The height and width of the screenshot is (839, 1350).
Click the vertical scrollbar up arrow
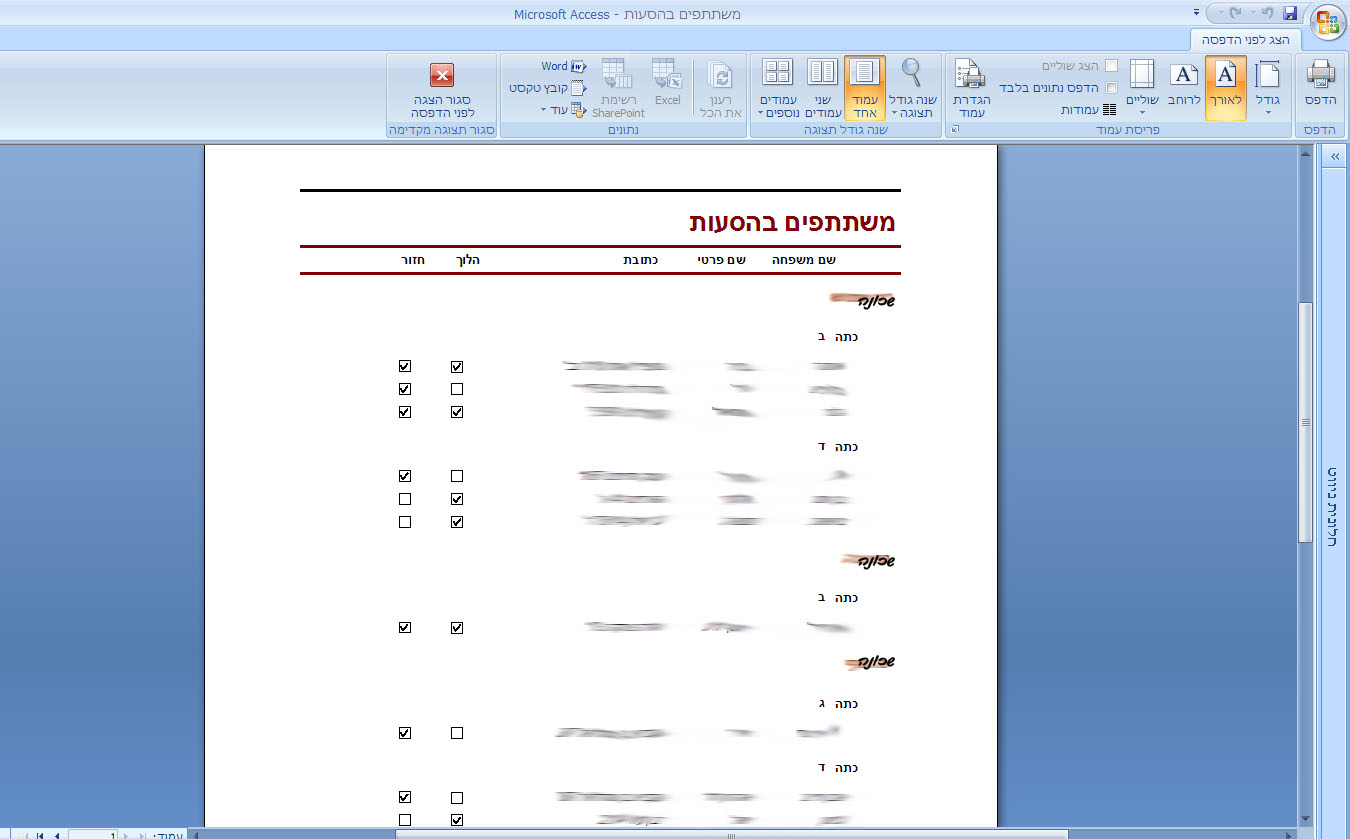1305,154
